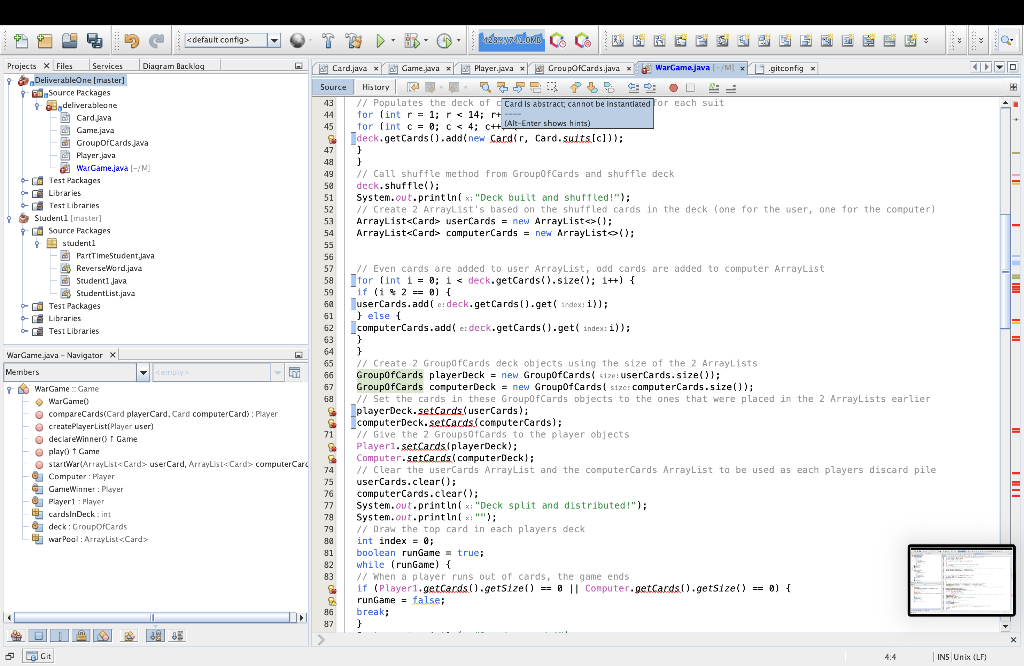Click the New File toolbar icon

[19, 41]
